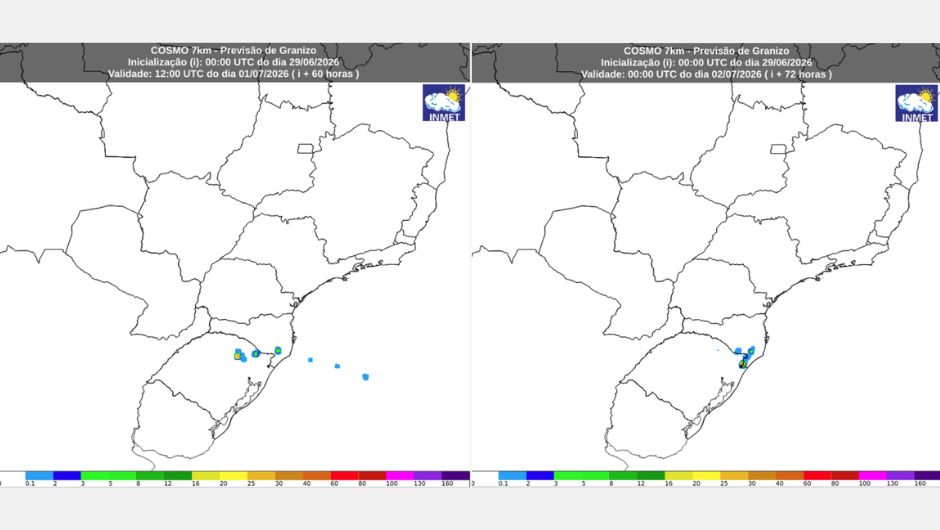This screenshot has width=940, height=530.
Task: Pick the bright red 60–80 swatch on 72-hour legend
Action: (x=818, y=475)
